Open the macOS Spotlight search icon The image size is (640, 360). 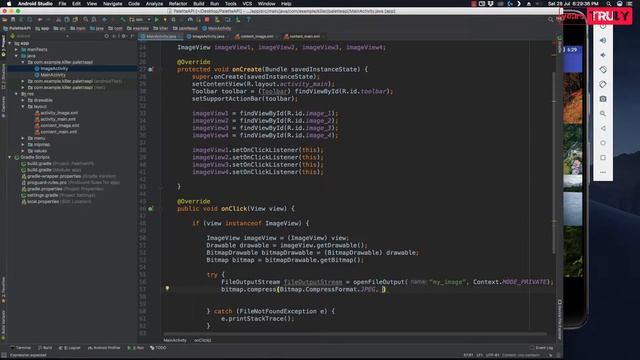(609, 4)
